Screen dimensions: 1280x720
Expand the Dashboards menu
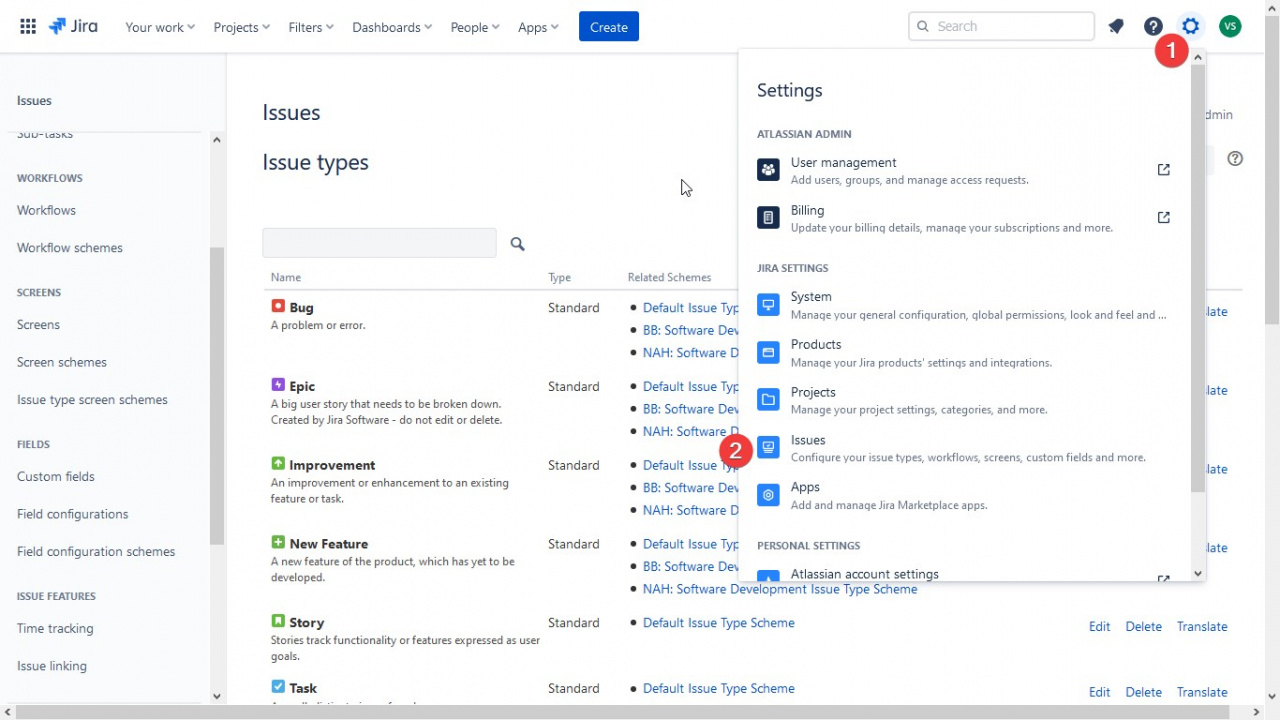392,27
